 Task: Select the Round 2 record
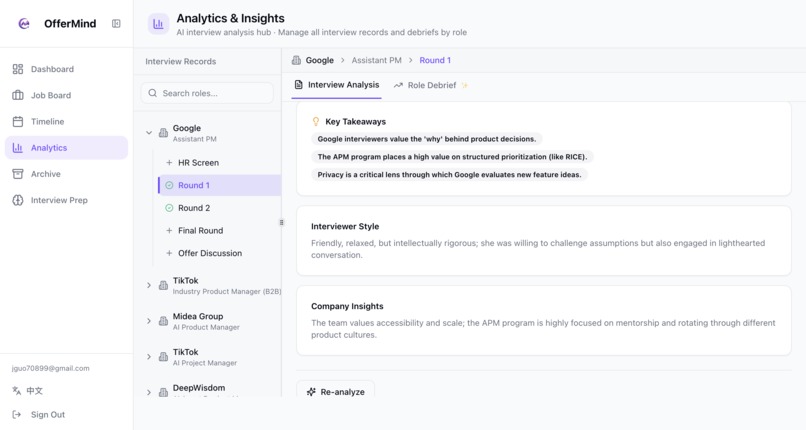click(219, 208)
